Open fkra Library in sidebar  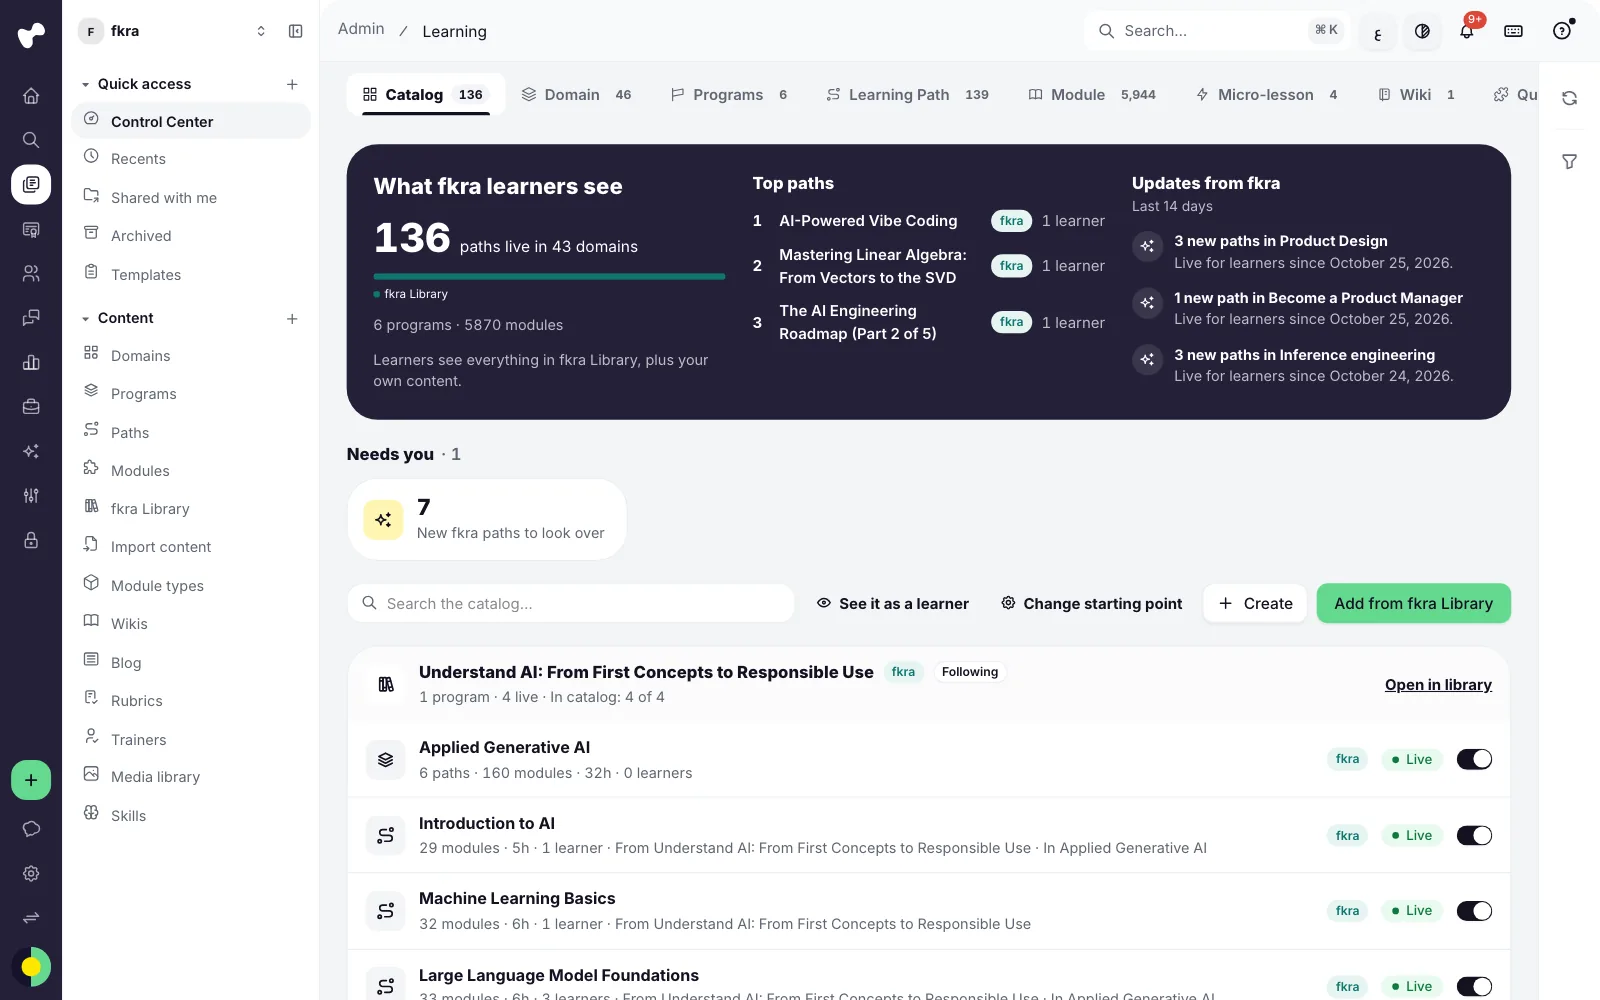coord(191,509)
